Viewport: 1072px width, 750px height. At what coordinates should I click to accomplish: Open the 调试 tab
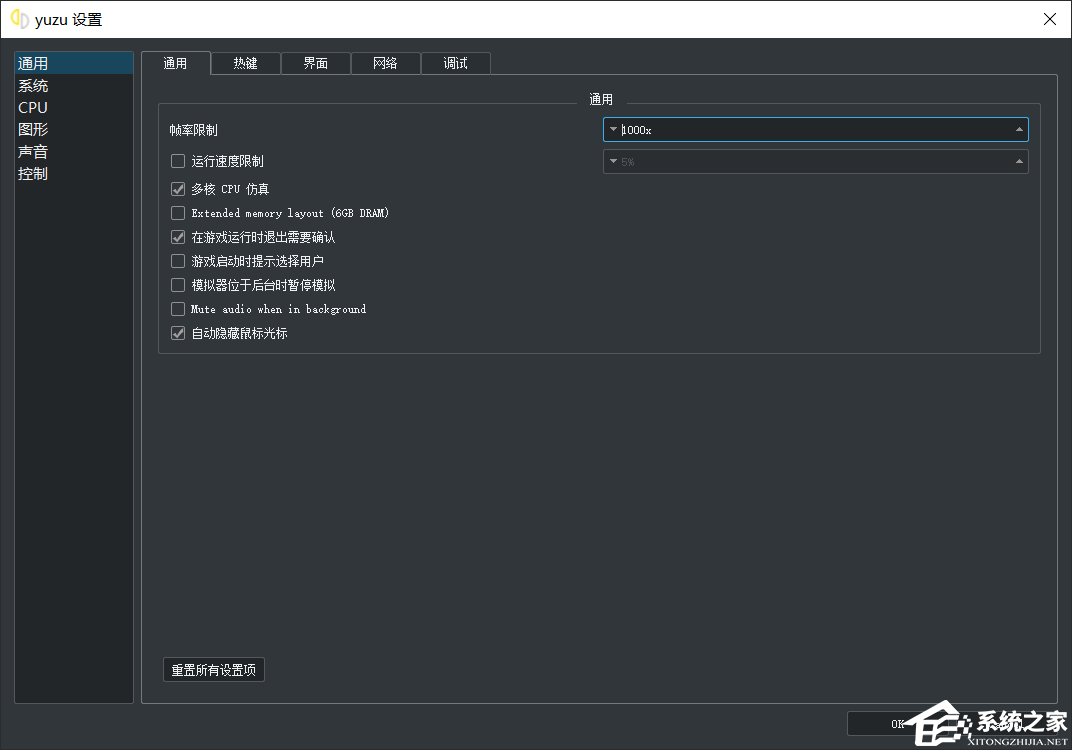pos(455,63)
